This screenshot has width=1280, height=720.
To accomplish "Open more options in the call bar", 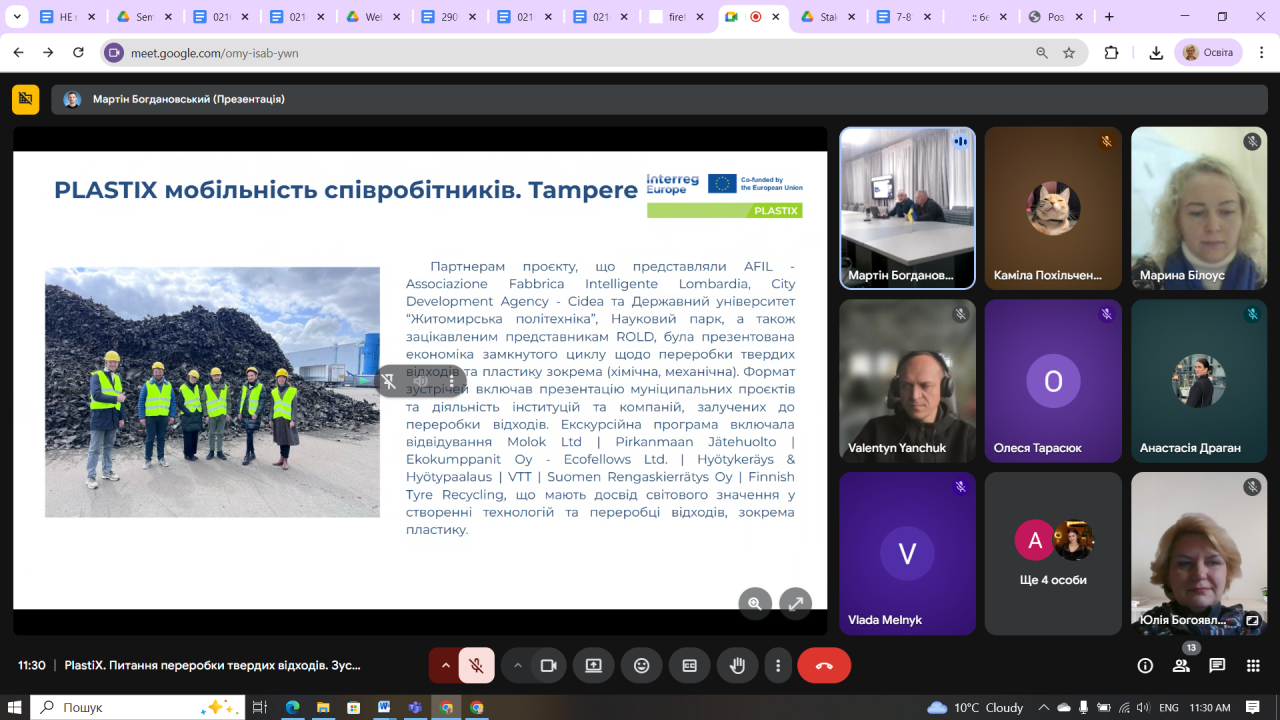I will pyautogui.click(x=778, y=666).
